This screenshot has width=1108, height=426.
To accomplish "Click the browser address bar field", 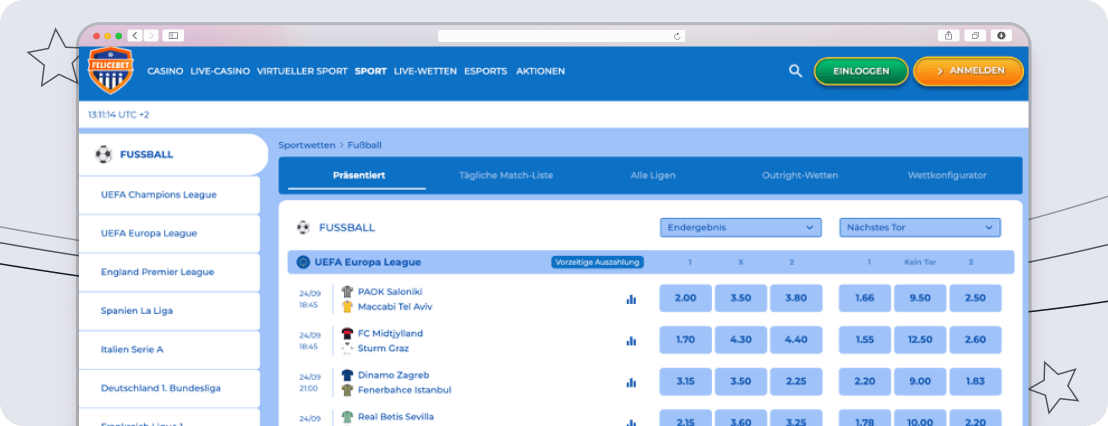I will point(561,36).
